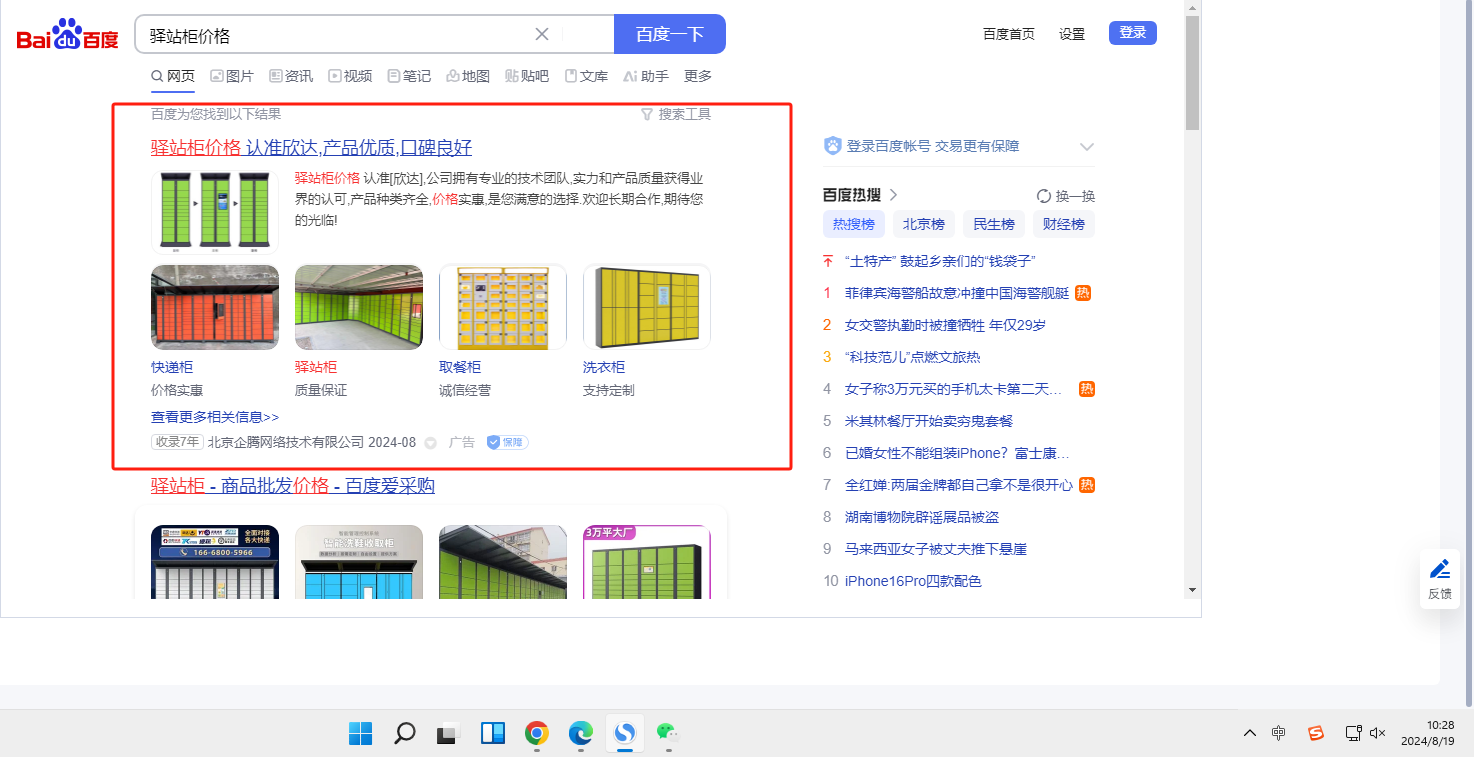The image size is (1474, 757).
Task: Toggle the system volume mute icon
Action: [1377, 733]
